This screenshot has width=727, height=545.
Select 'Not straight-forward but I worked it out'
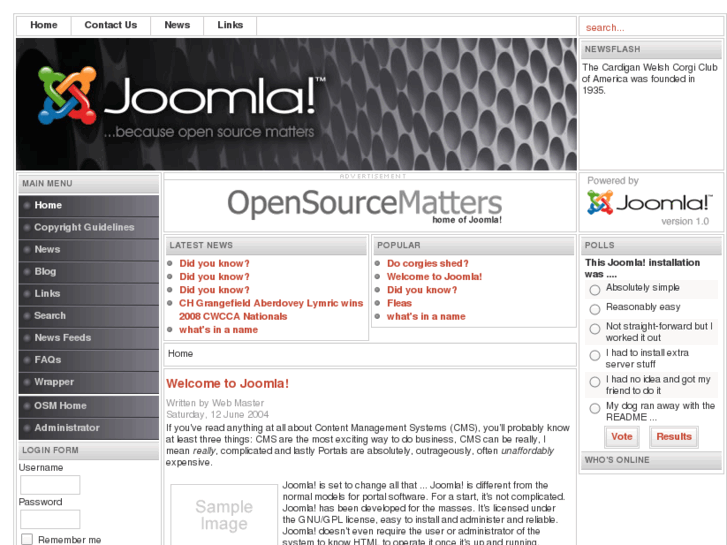coord(594,329)
